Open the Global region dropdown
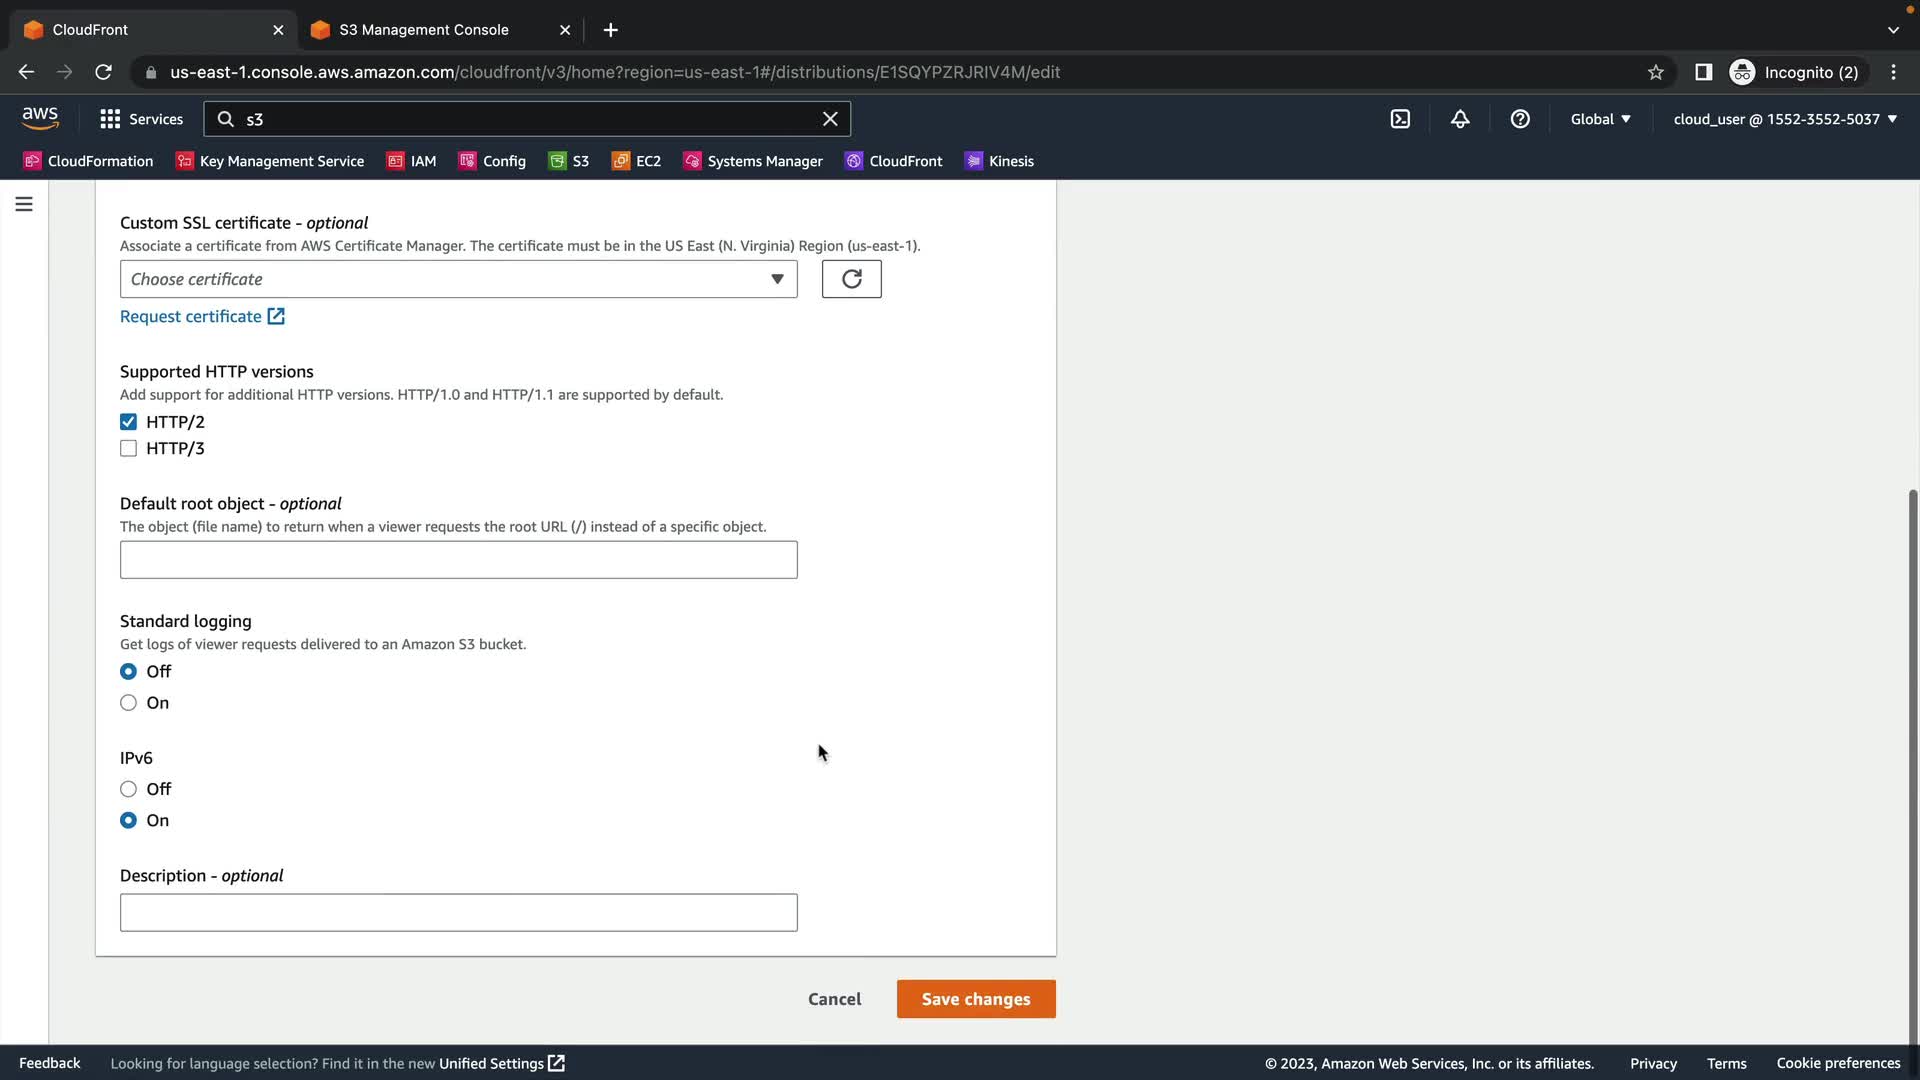1920x1080 pixels. [x=1600, y=119]
